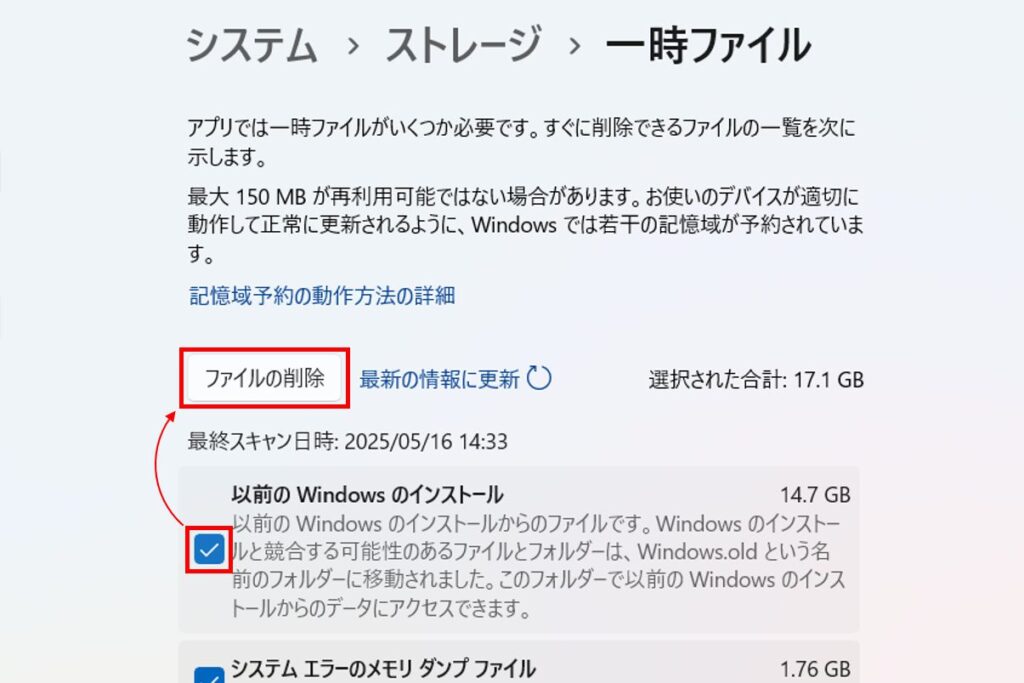The width and height of the screenshot is (1024, 683).
Task: Click the intro paragraph starting with アプリでは
Action: tap(521, 142)
